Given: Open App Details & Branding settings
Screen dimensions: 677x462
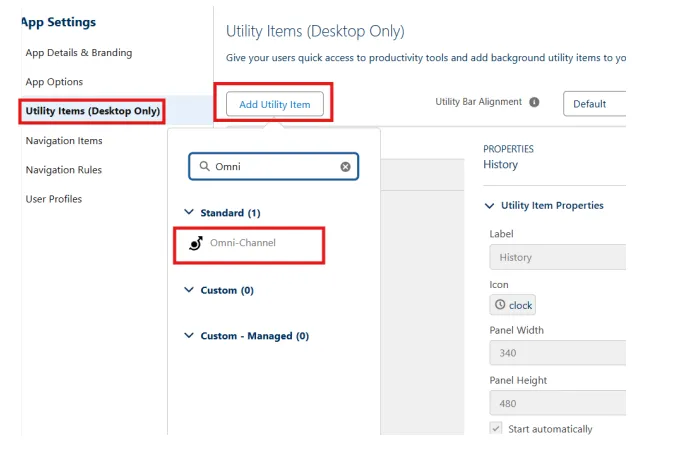Looking at the screenshot, I should click(78, 53).
